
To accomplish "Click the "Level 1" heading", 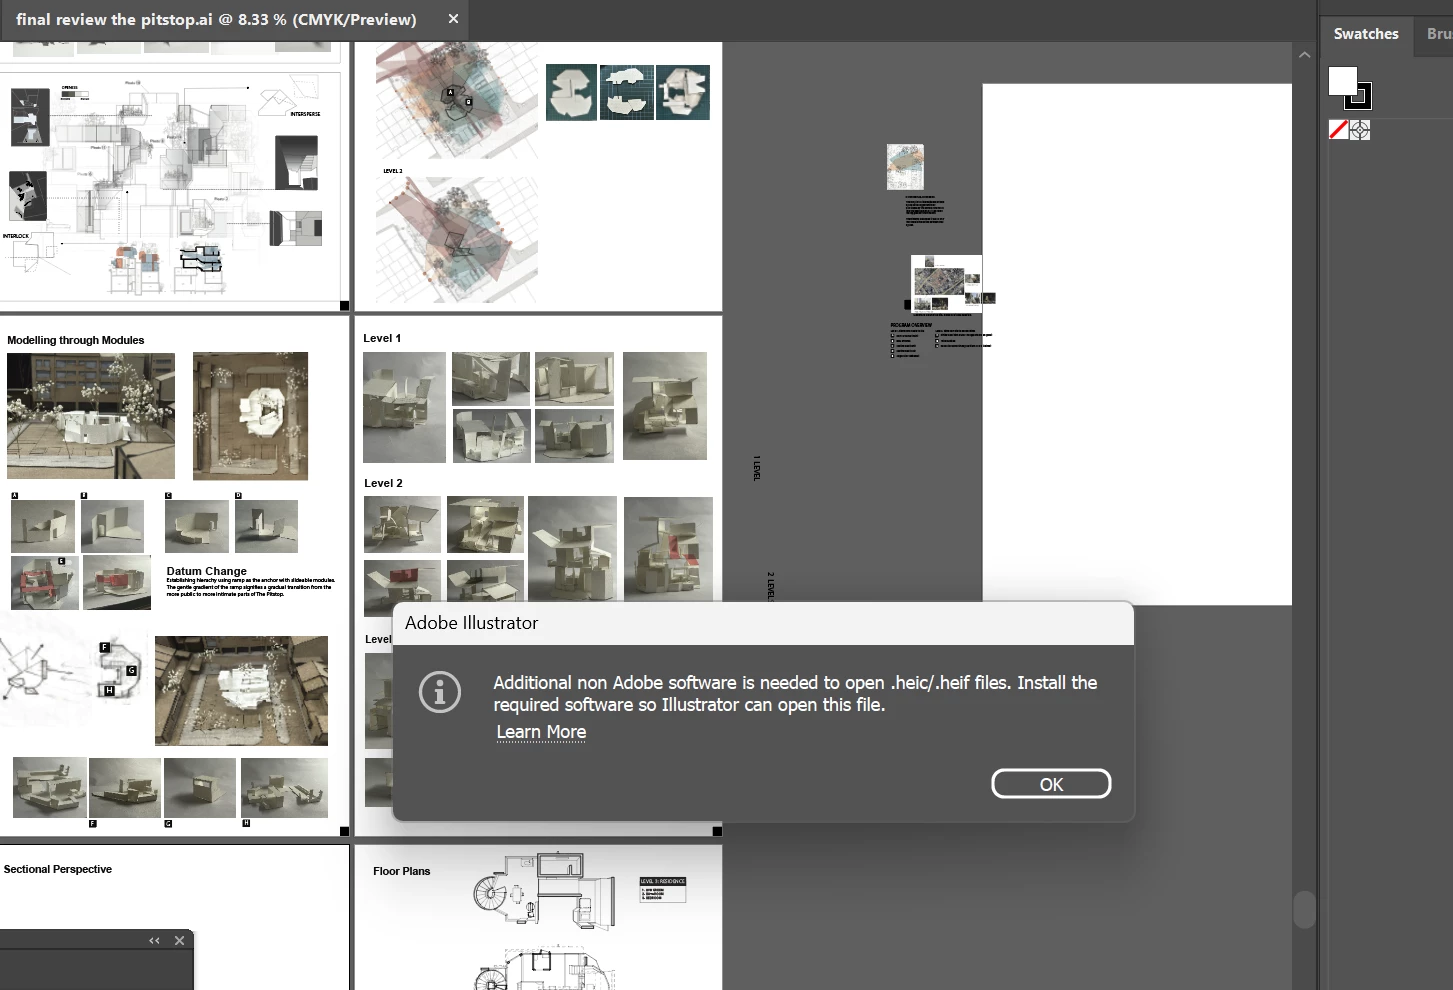I will [x=382, y=338].
